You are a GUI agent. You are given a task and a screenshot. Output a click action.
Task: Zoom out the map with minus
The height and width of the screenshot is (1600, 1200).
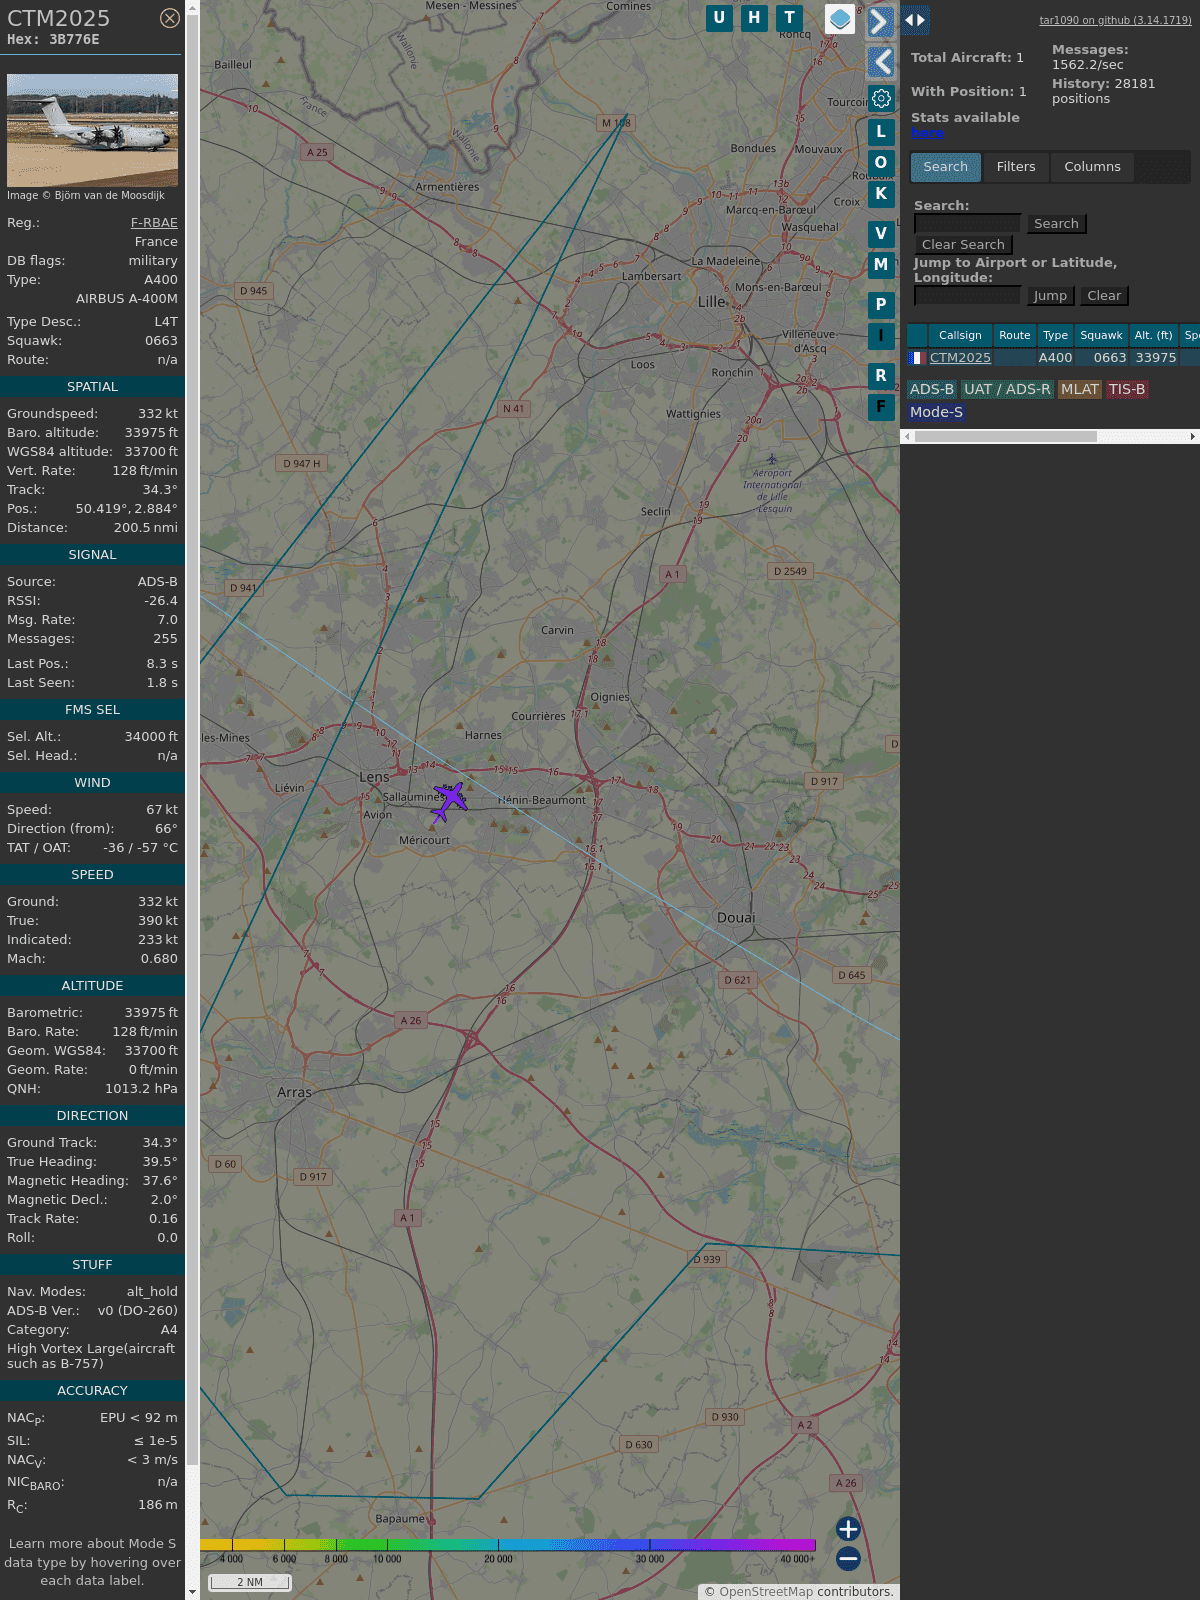click(x=848, y=1558)
